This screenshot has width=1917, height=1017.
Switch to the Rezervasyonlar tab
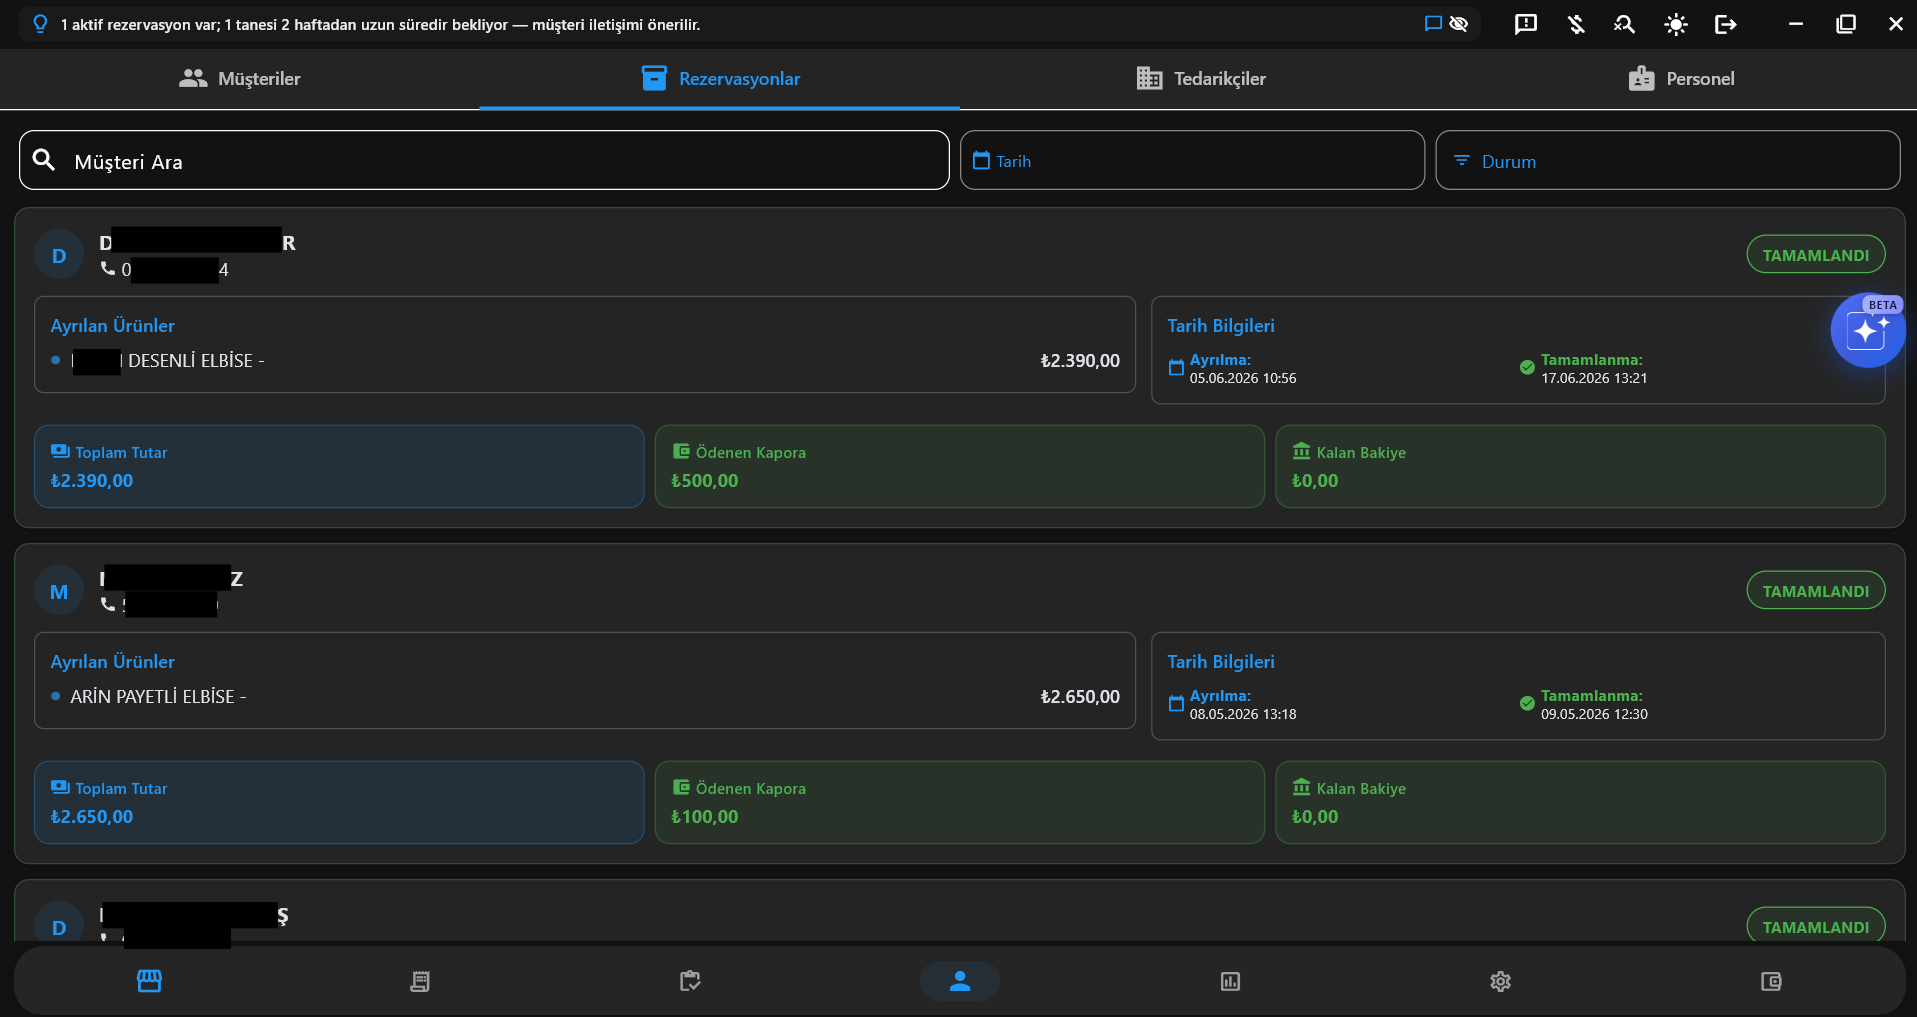point(720,79)
